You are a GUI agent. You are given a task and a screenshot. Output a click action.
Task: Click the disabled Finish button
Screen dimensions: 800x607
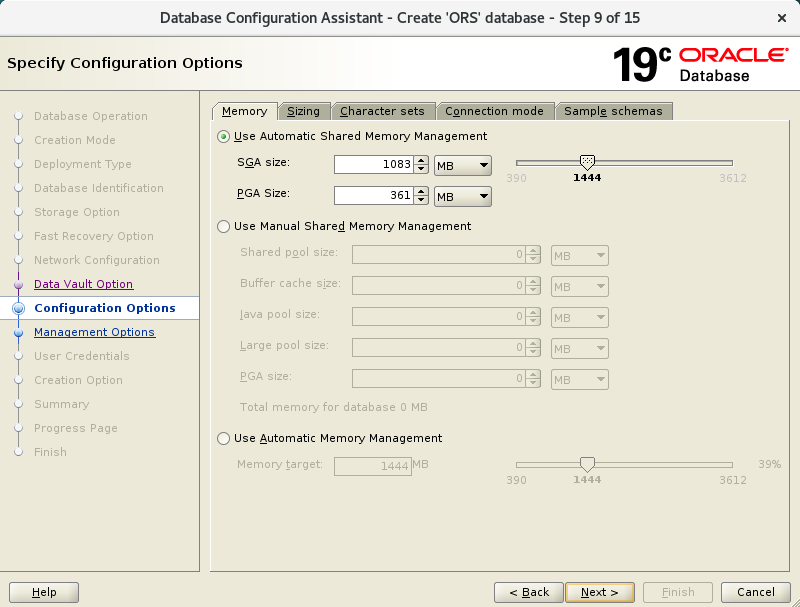pyautogui.click(x=678, y=592)
